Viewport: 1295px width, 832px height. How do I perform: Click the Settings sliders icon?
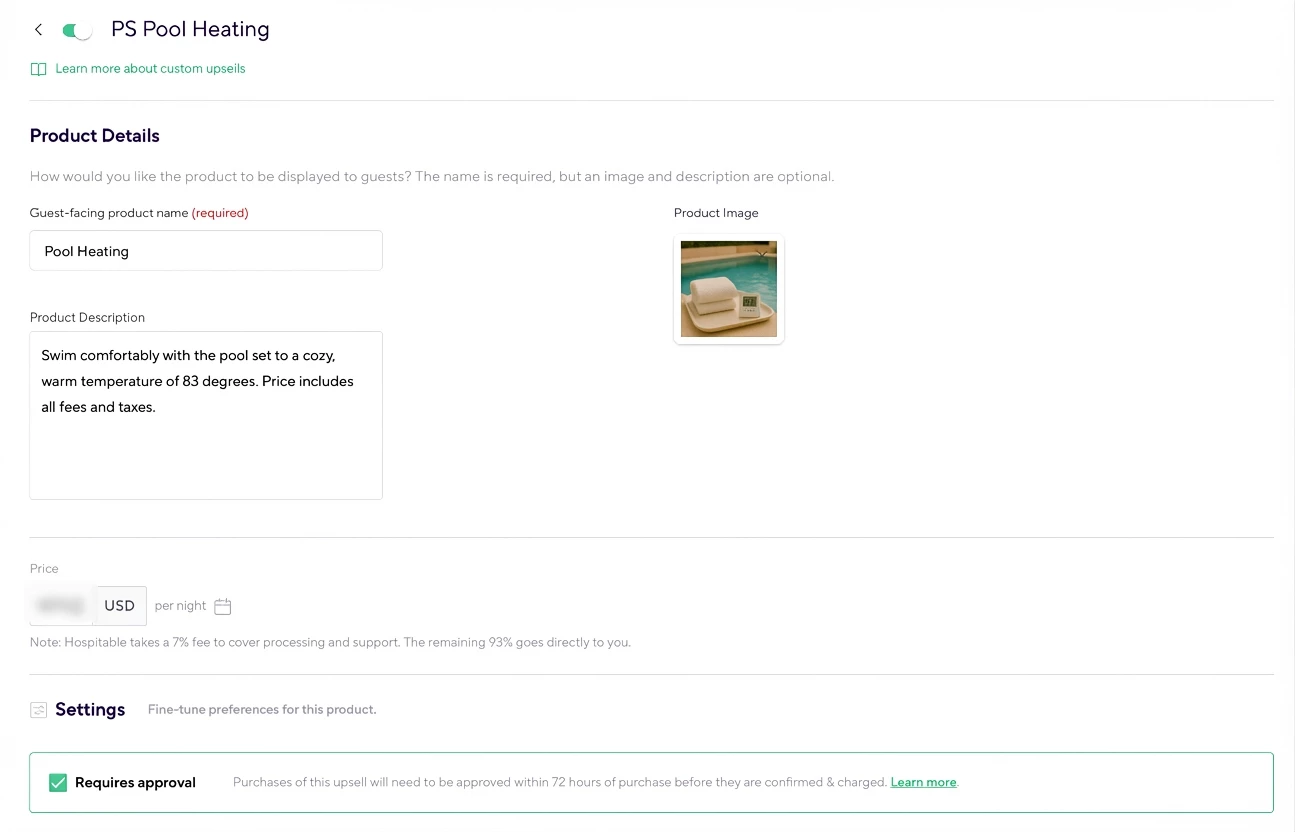(x=38, y=710)
